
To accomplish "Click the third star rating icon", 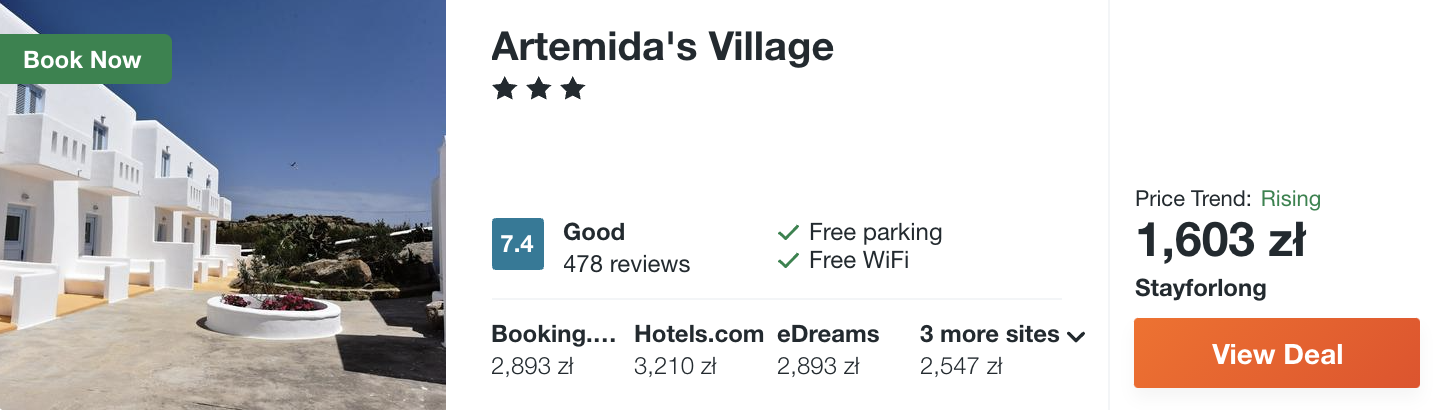I will coord(572,90).
